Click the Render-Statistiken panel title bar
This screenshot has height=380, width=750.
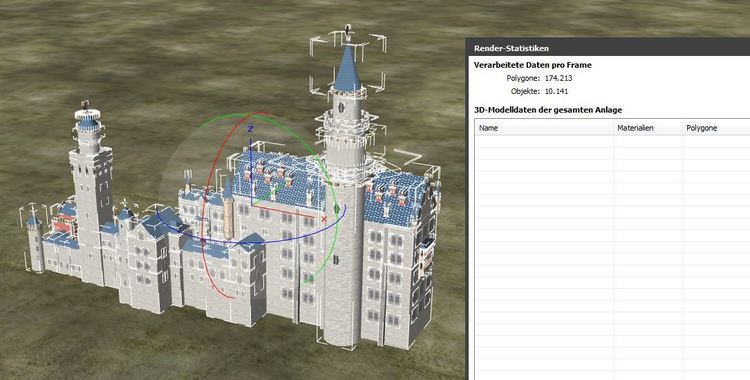[608, 48]
